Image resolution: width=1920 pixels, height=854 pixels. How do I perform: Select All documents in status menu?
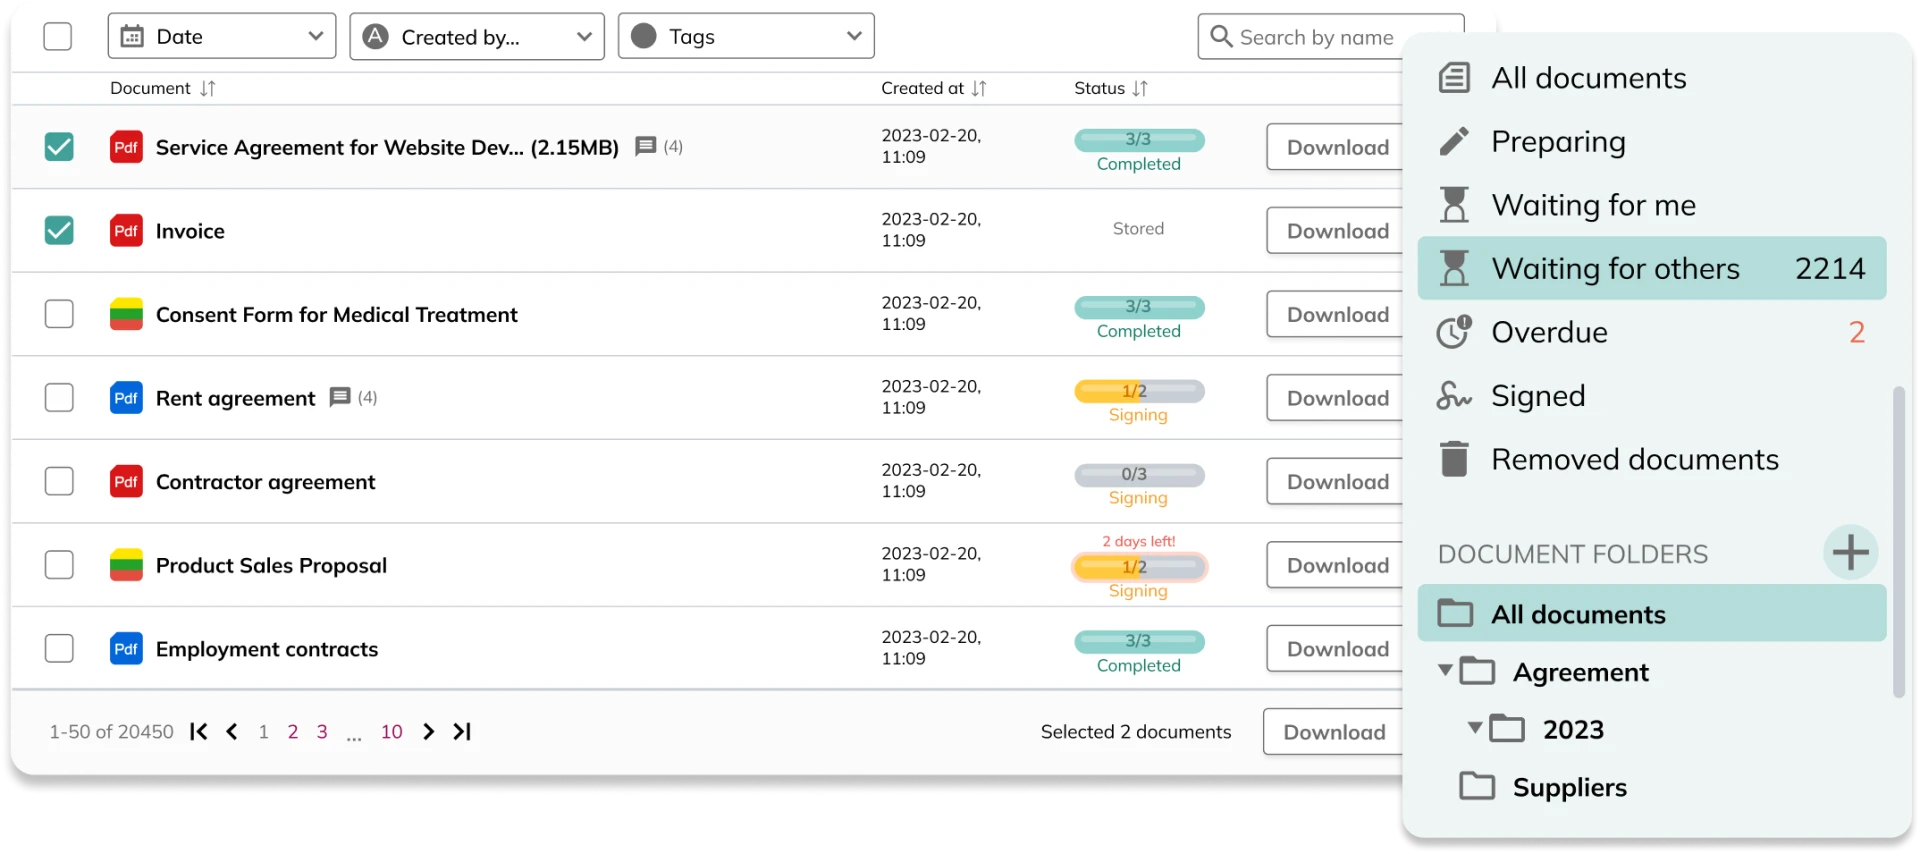pos(1652,78)
